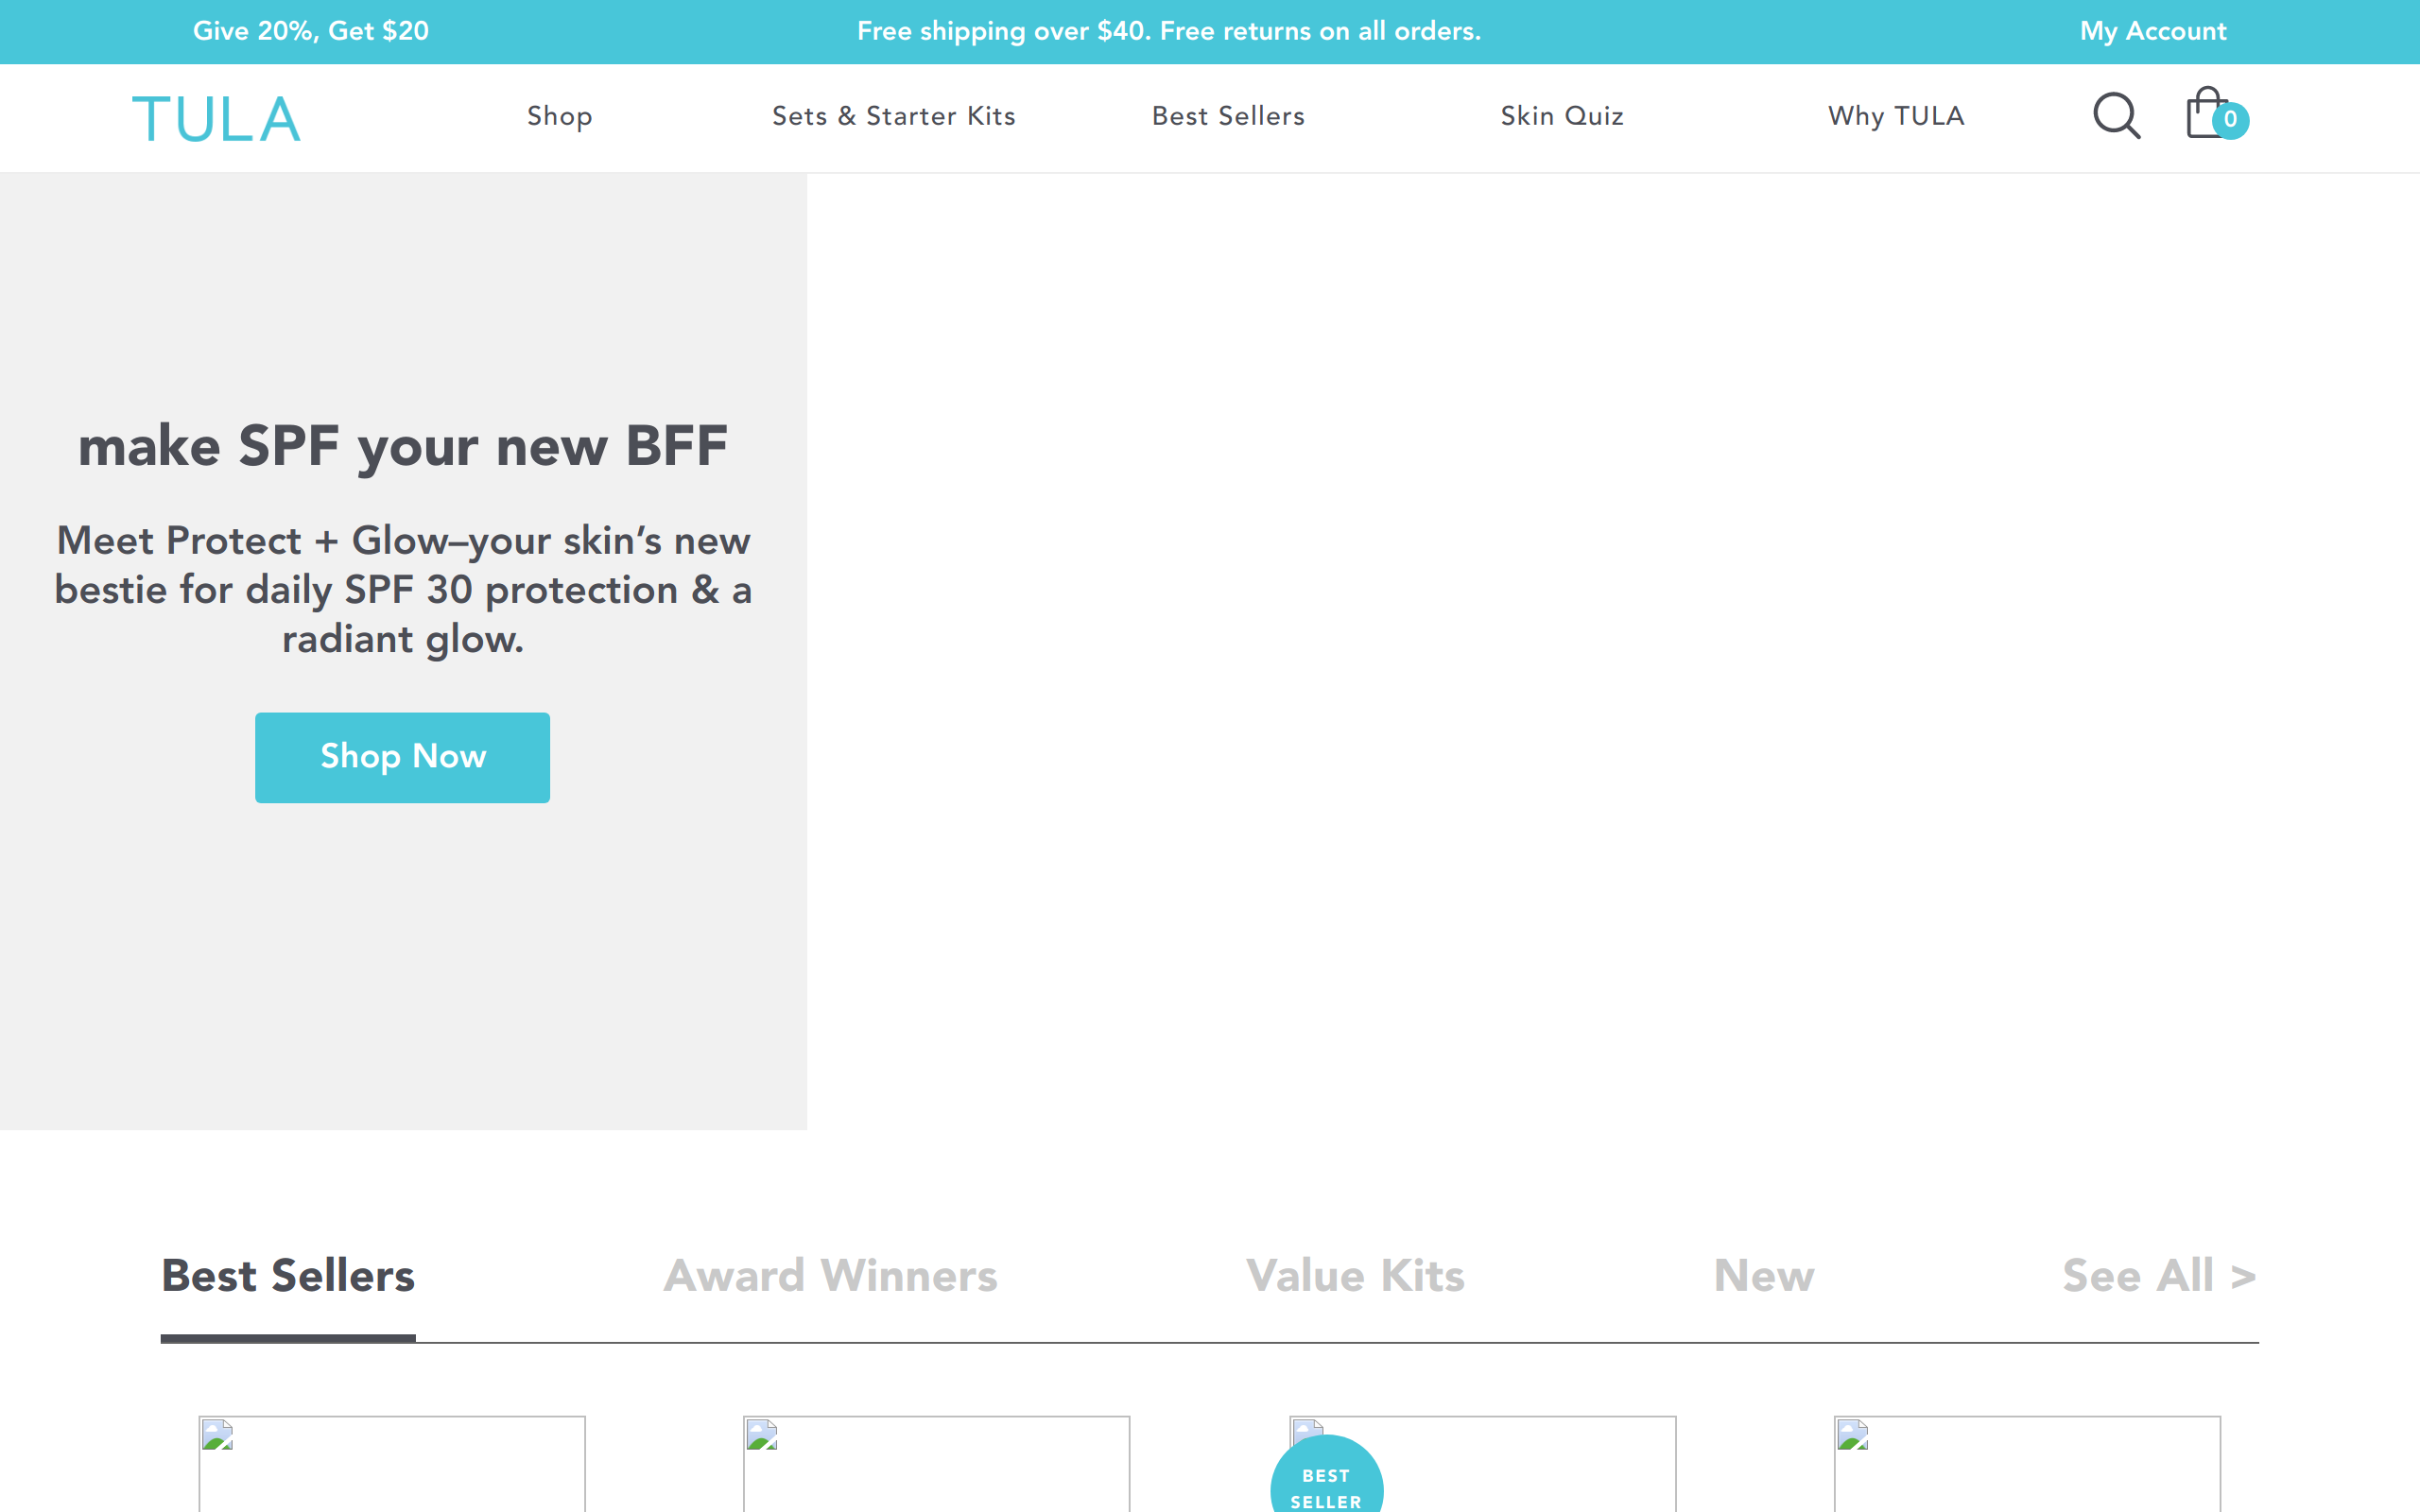This screenshot has height=1512, width=2420.
Task: Open the first product thumbnail image
Action: pos(391,1464)
